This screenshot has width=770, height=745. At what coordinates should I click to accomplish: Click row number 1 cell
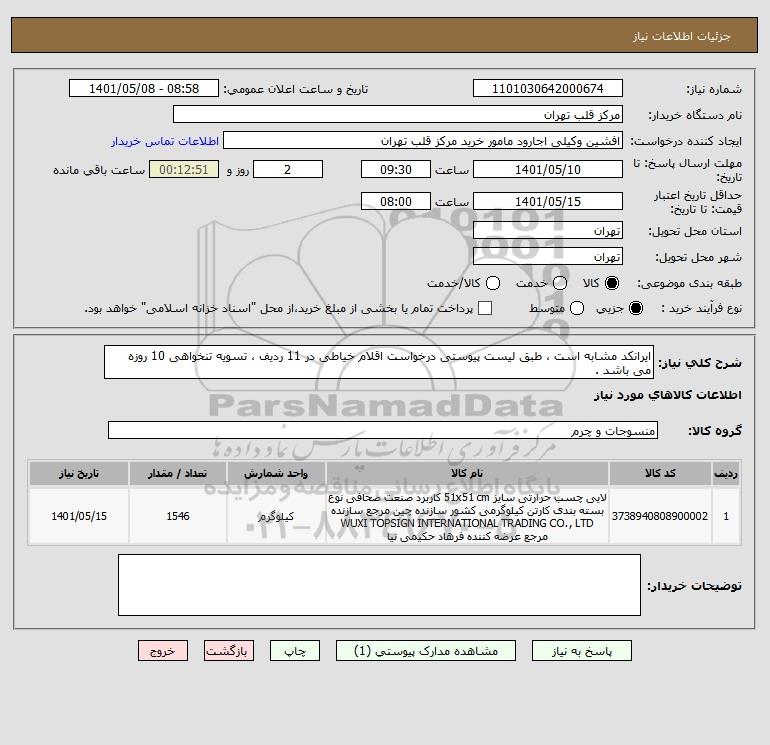(x=726, y=516)
